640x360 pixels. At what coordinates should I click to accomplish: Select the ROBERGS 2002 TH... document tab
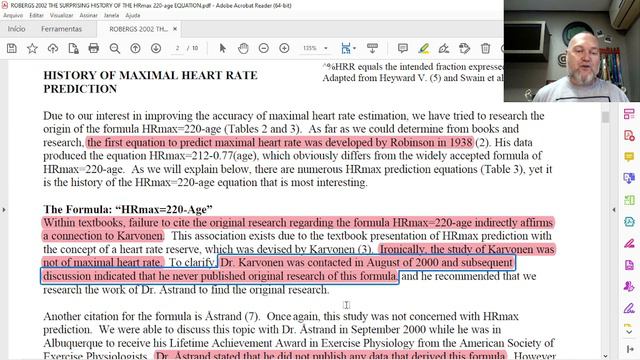click(138, 29)
